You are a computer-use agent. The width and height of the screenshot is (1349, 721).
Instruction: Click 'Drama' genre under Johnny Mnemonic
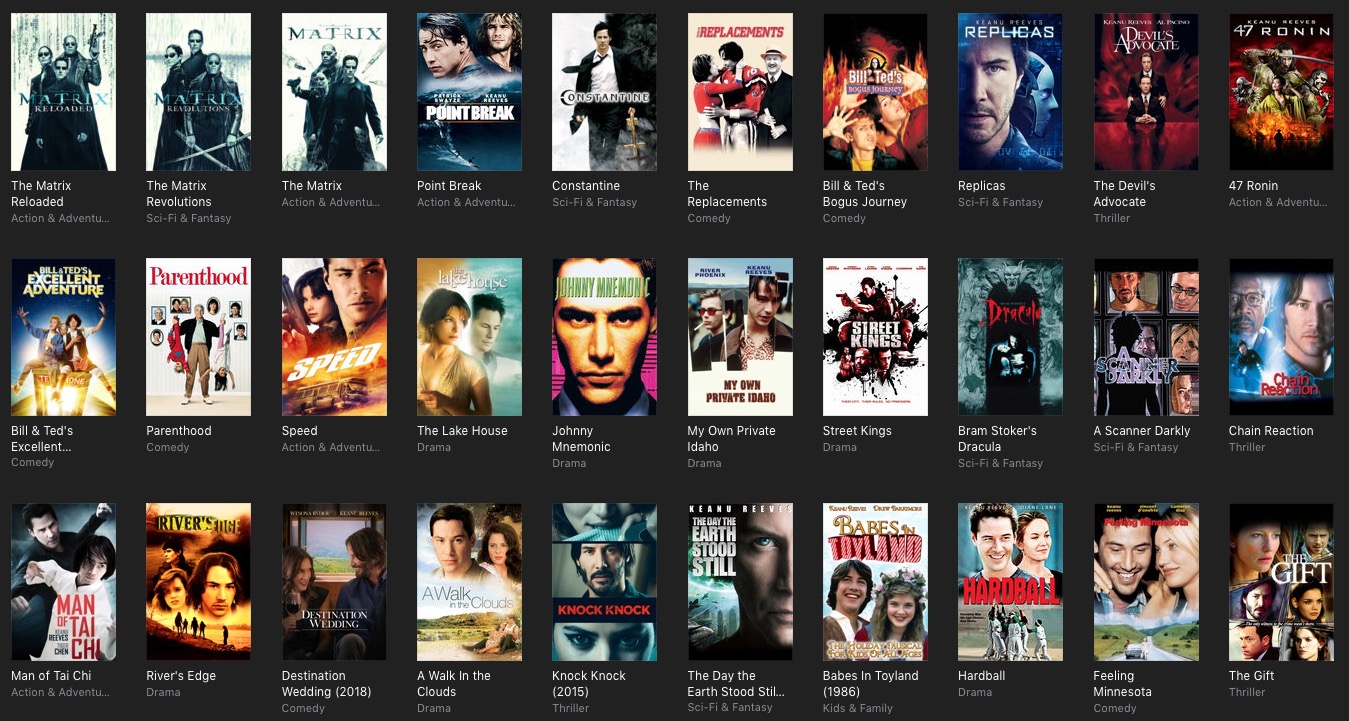[569, 463]
